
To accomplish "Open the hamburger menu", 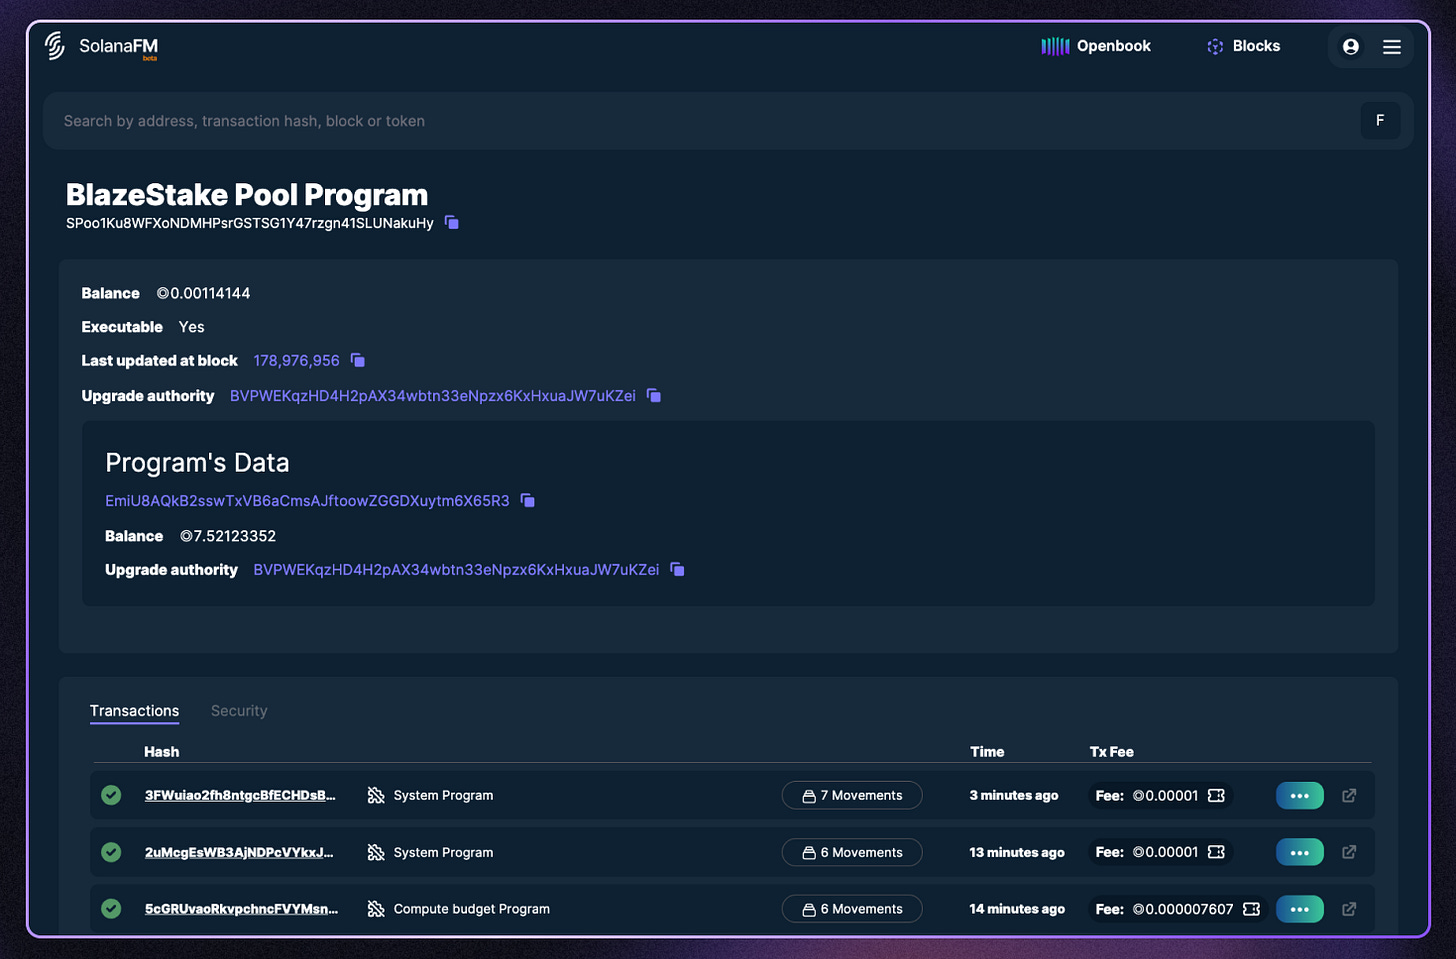I will click(x=1391, y=47).
